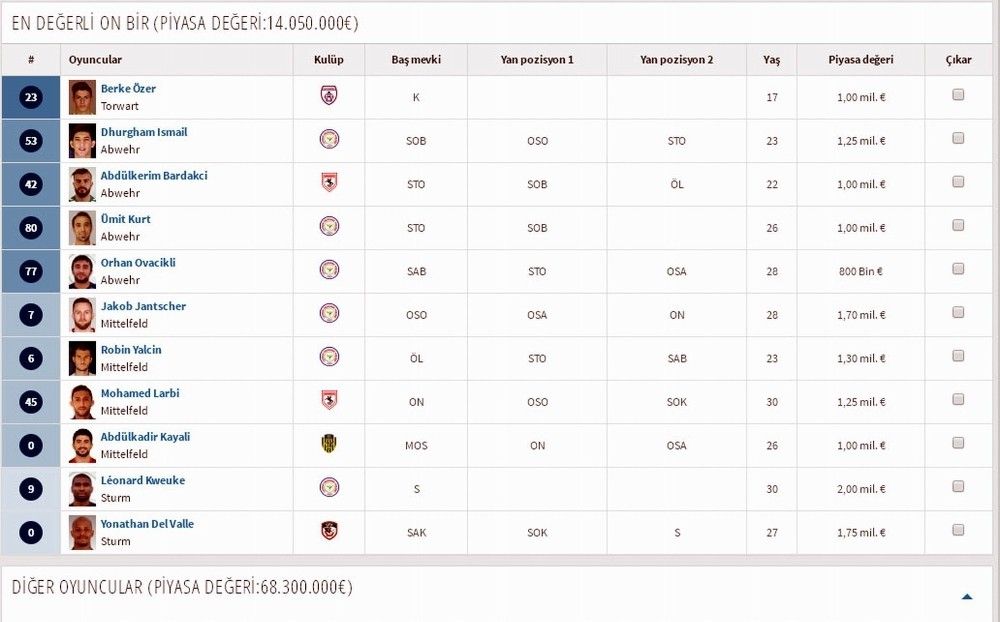Screen dimensions: 1000x622
Task: Open Abdülkadir Kayali's player name link
Action: tap(145, 437)
